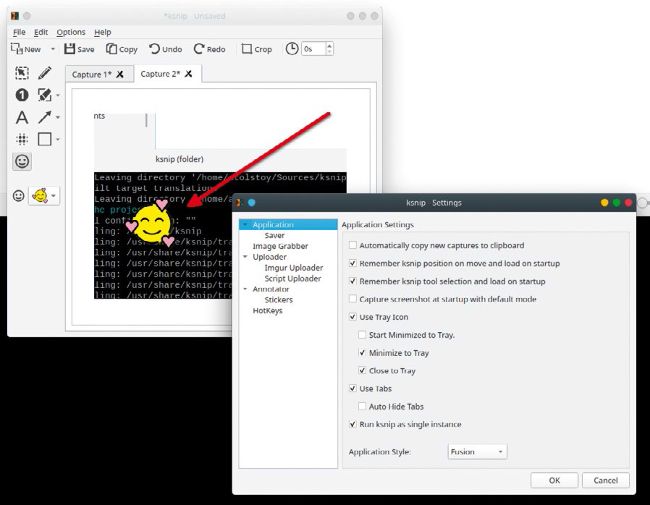Increase delay with the spinner up arrow
Viewport: 650px width, 505px height.
click(x=330, y=46)
